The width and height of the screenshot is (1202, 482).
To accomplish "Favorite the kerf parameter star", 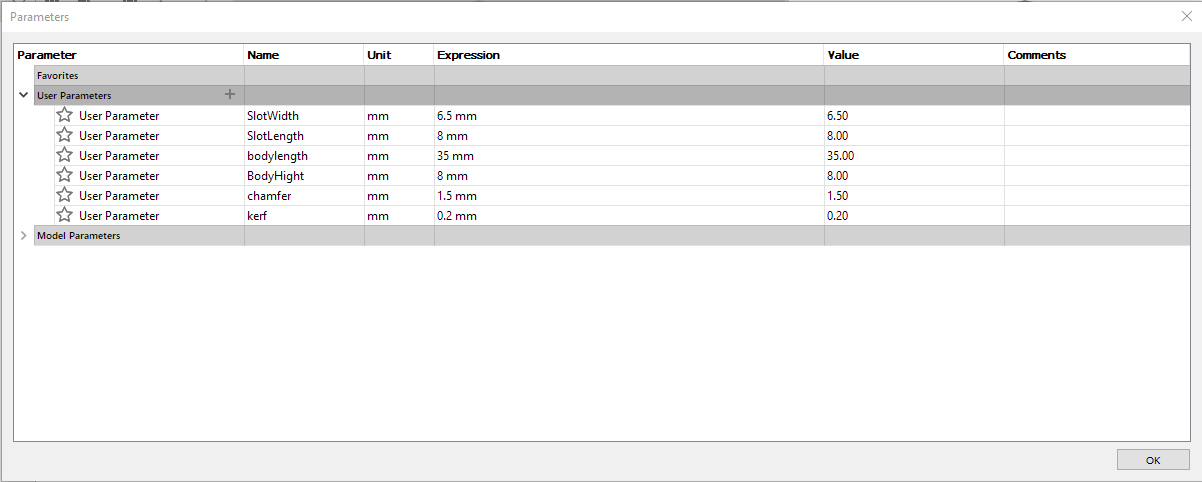I will tap(65, 215).
